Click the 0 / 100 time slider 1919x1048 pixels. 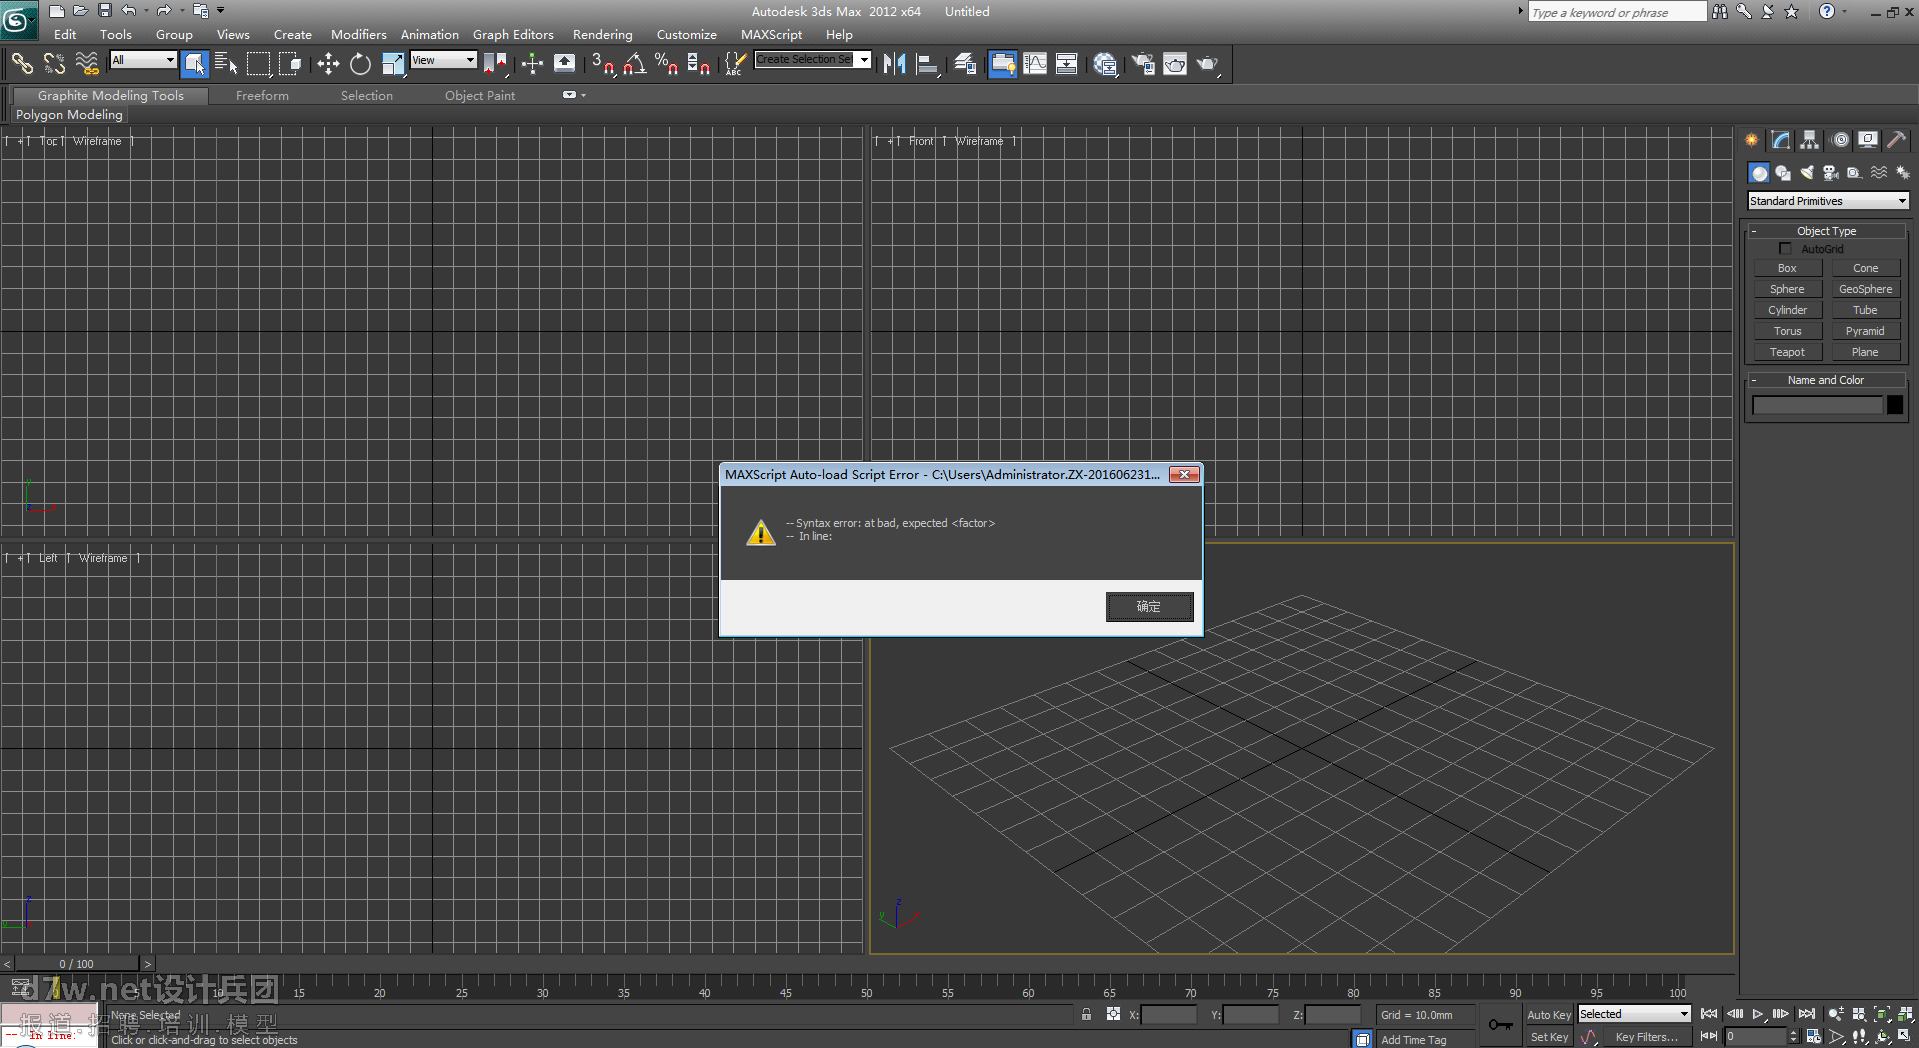(76, 964)
